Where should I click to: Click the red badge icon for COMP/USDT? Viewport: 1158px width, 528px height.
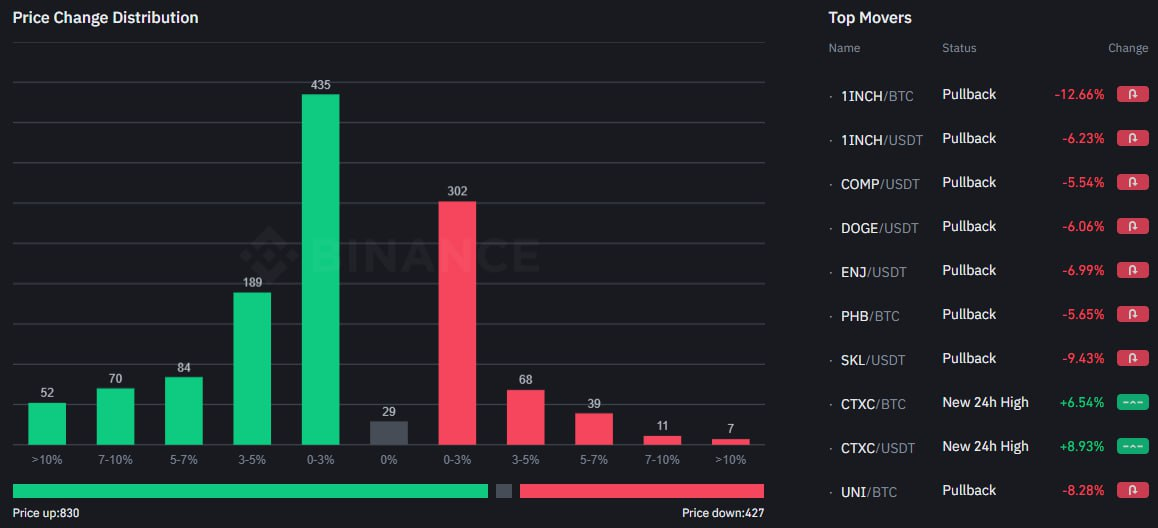pos(1133,182)
